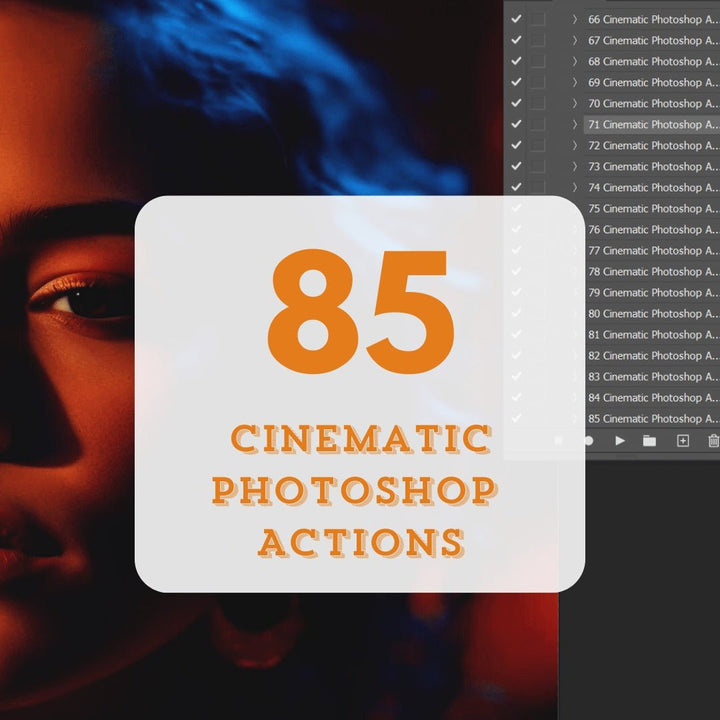Uncheck the 74 Cinematic Photoshop action
This screenshot has width=720, height=720.
pos(516,187)
